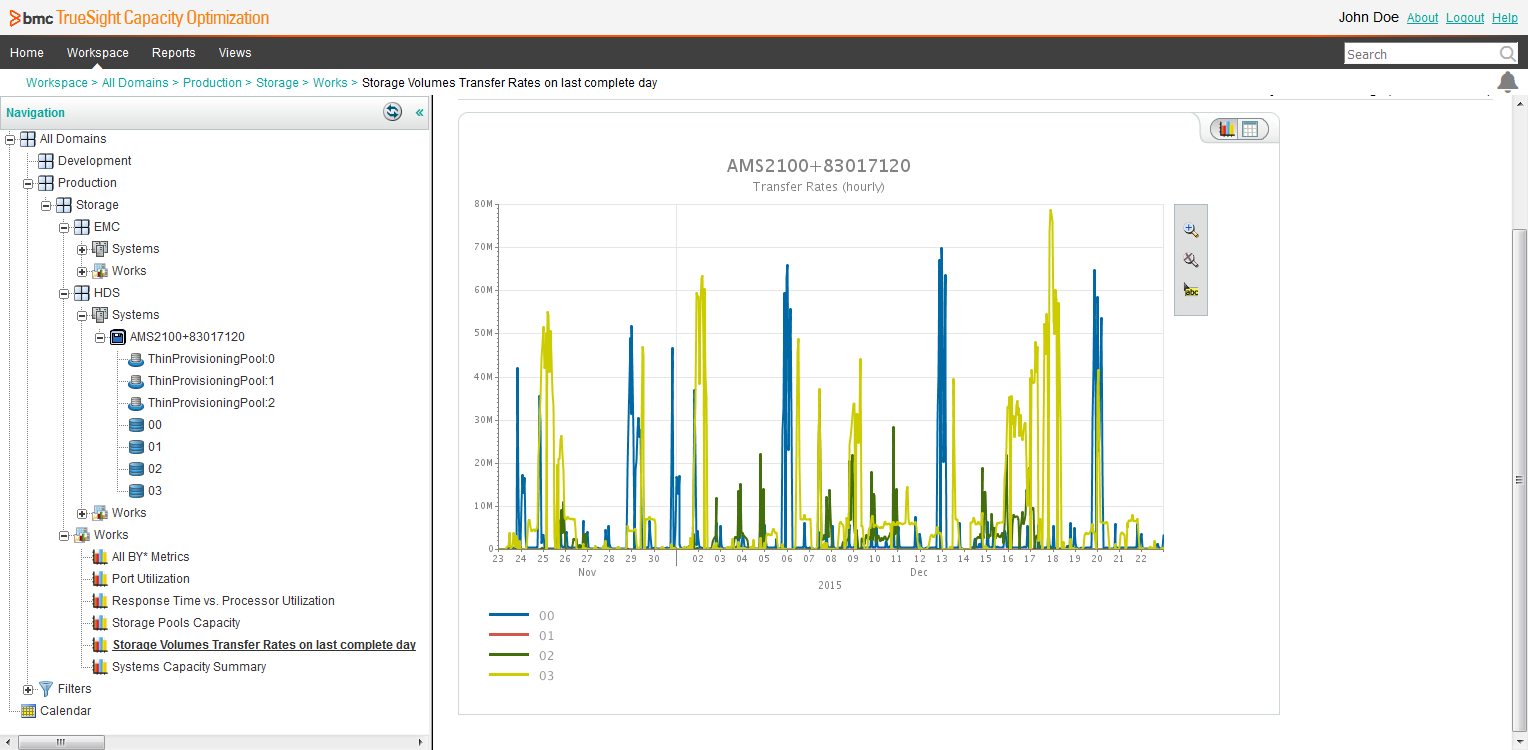This screenshot has width=1528, height=750.
Task: Open Response Time vs. Processor Utilization
Action: tap(223, 601)
